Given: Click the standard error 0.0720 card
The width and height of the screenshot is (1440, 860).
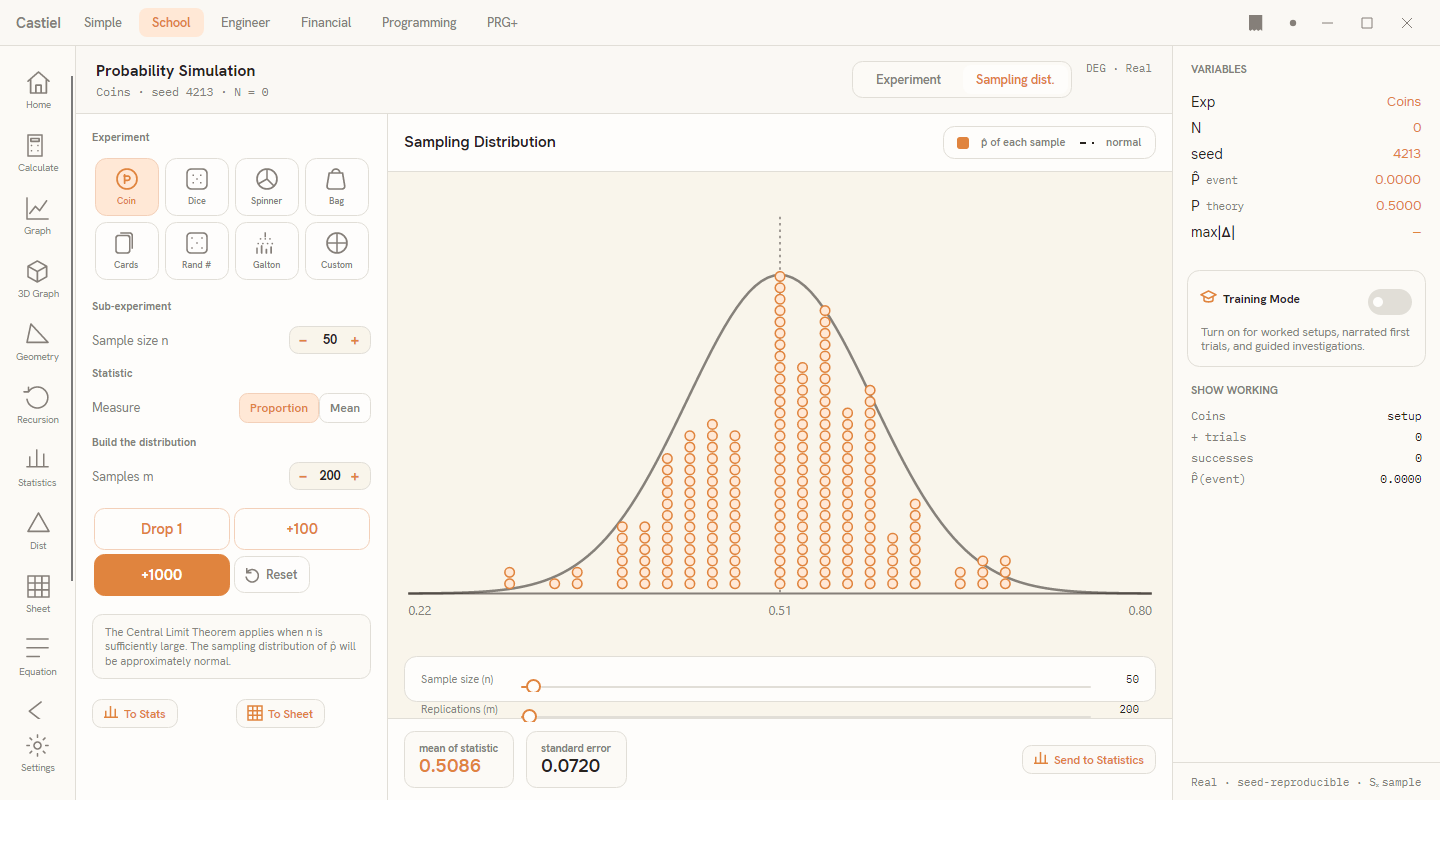Looking at the screenshot, I should pyautogui.click(x=576, y=760).
